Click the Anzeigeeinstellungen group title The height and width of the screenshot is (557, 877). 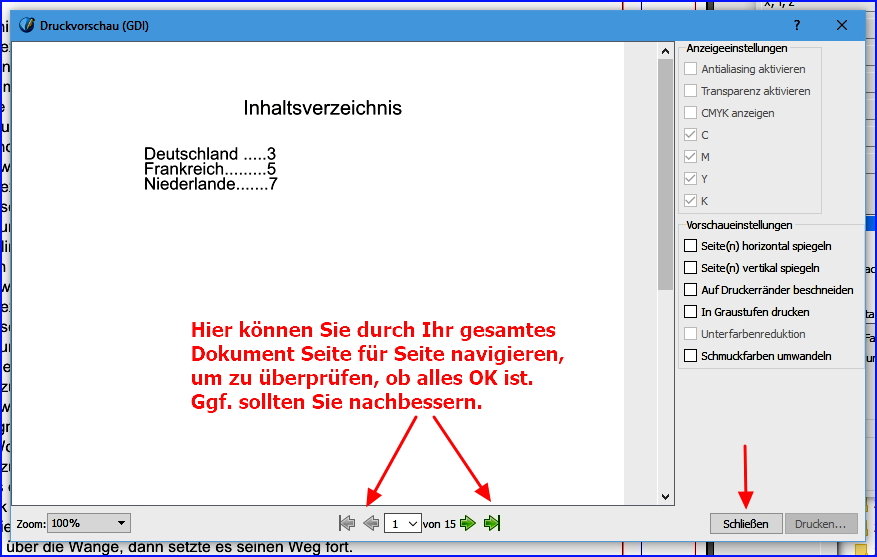pos(737,48)
